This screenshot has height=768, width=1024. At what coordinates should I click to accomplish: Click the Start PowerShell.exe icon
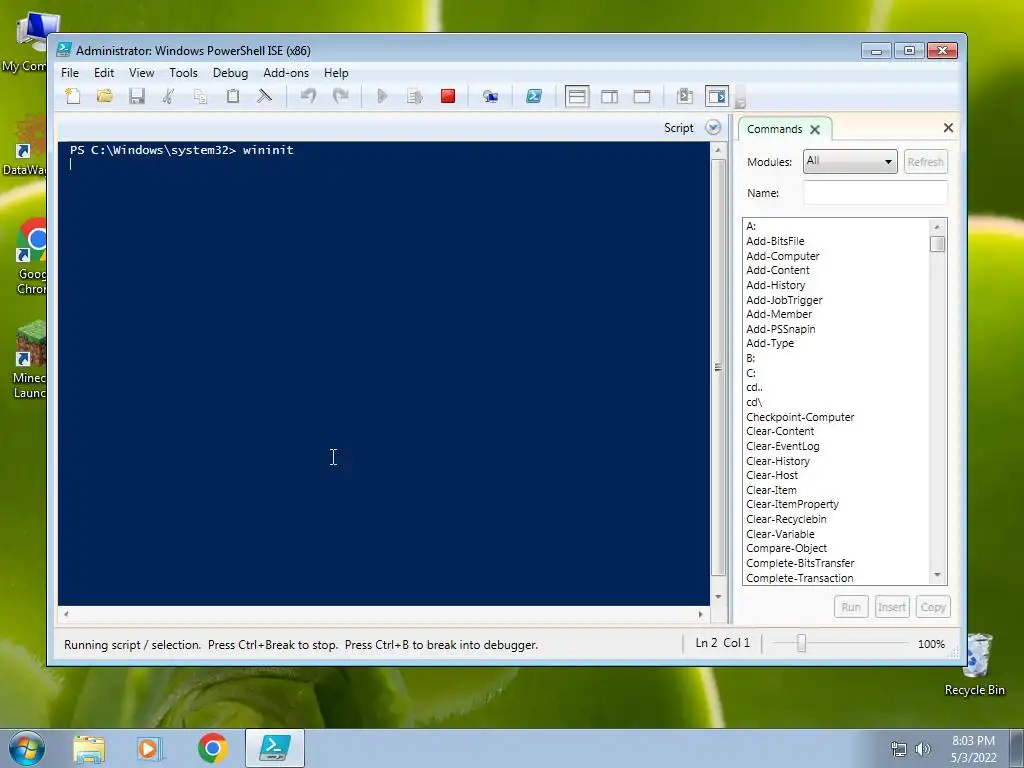(534, 97)
